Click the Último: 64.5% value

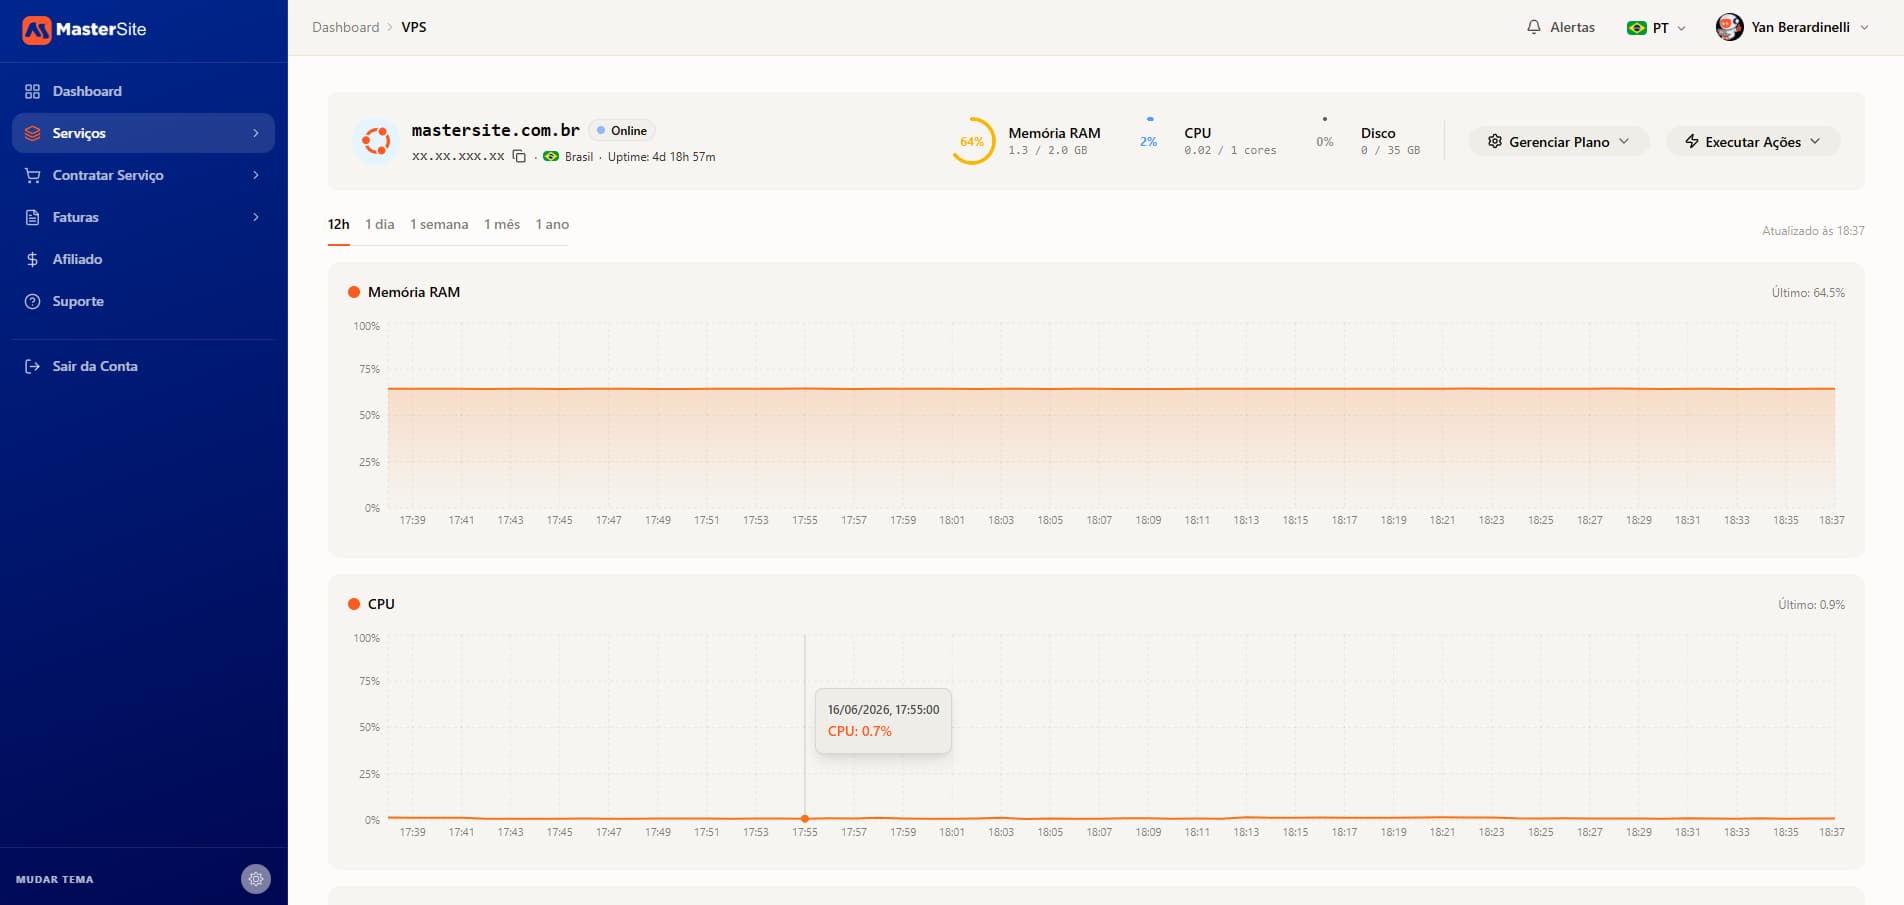click(1808, 293)
